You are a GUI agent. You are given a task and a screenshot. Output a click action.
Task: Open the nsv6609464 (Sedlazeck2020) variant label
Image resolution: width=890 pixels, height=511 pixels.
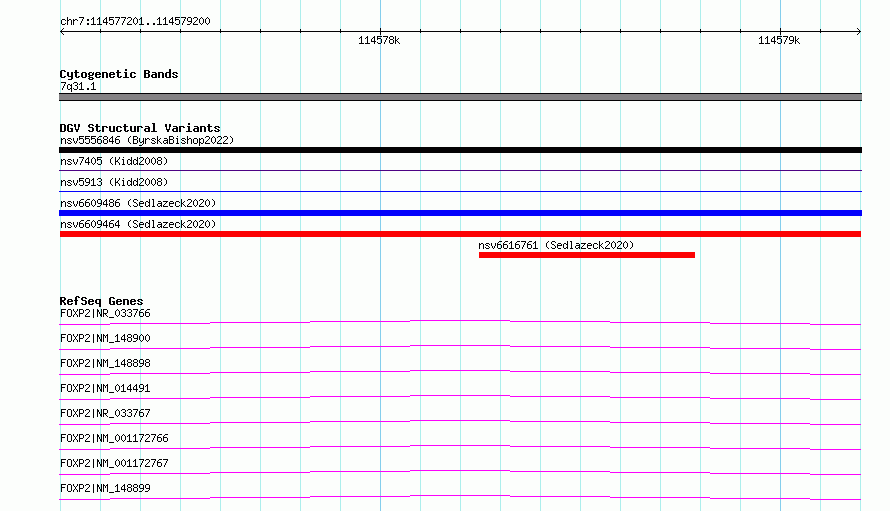(x=138, y=224)
